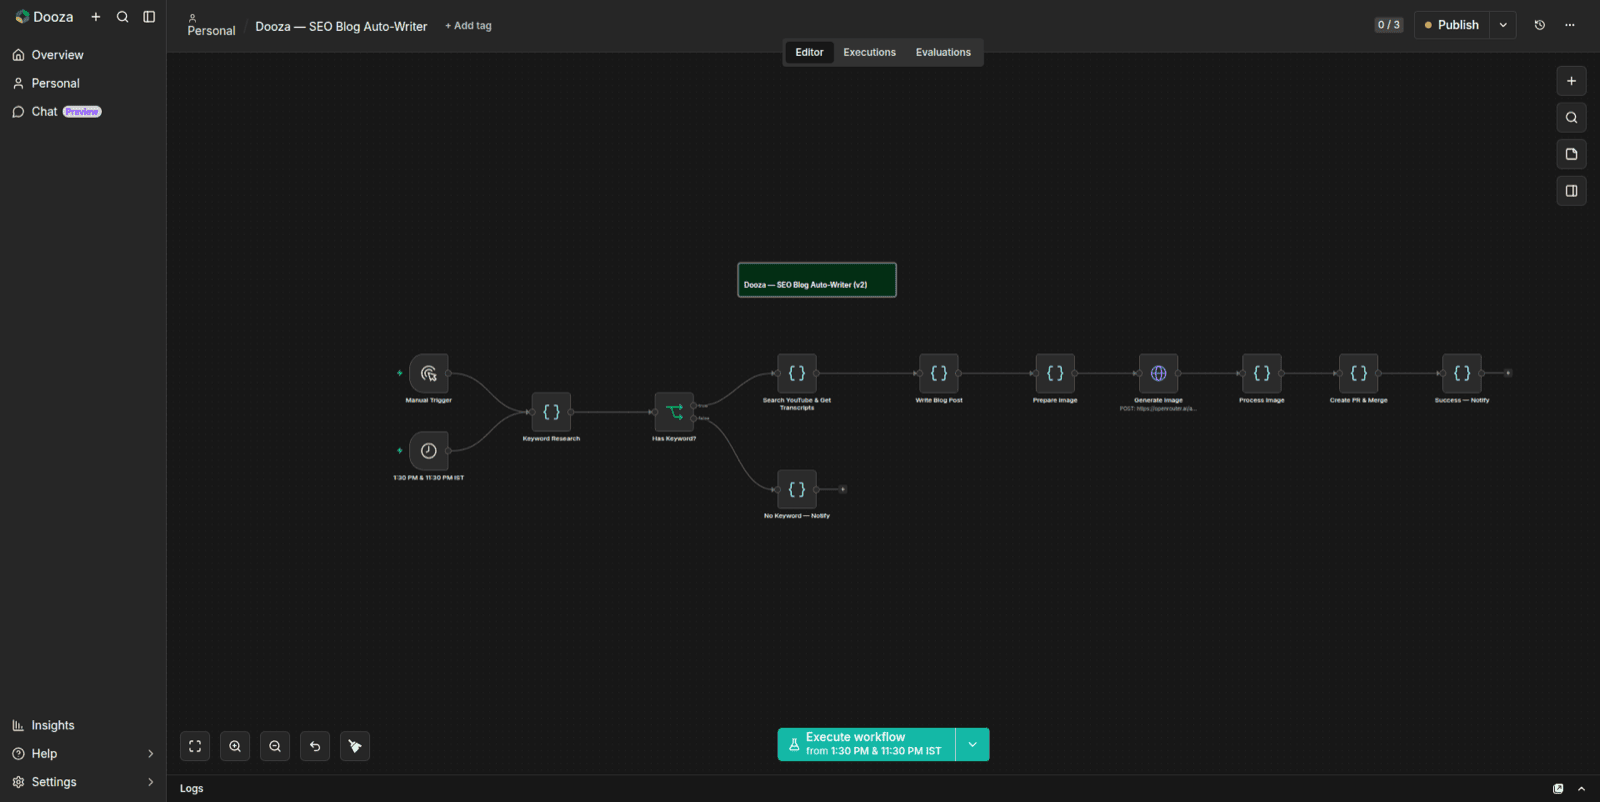The image size is (1600, 802).
Task: Open search from sidebar header magnifier
Action: tap(122, 17)
